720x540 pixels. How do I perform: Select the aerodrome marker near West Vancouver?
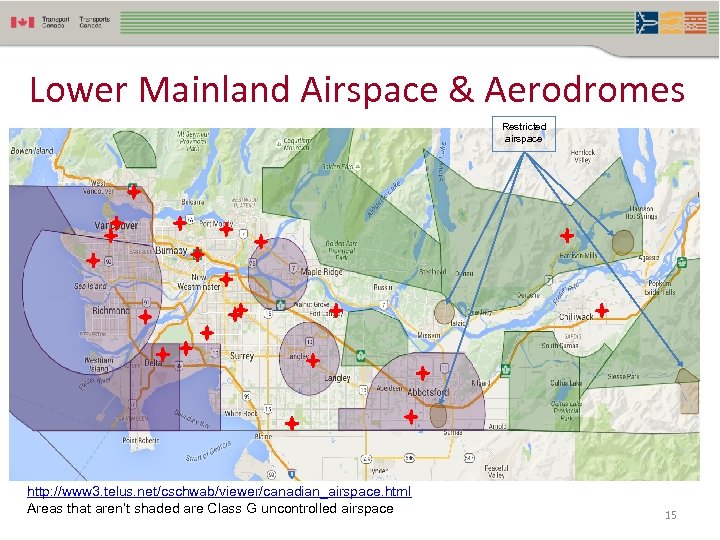tap(134, 191)
